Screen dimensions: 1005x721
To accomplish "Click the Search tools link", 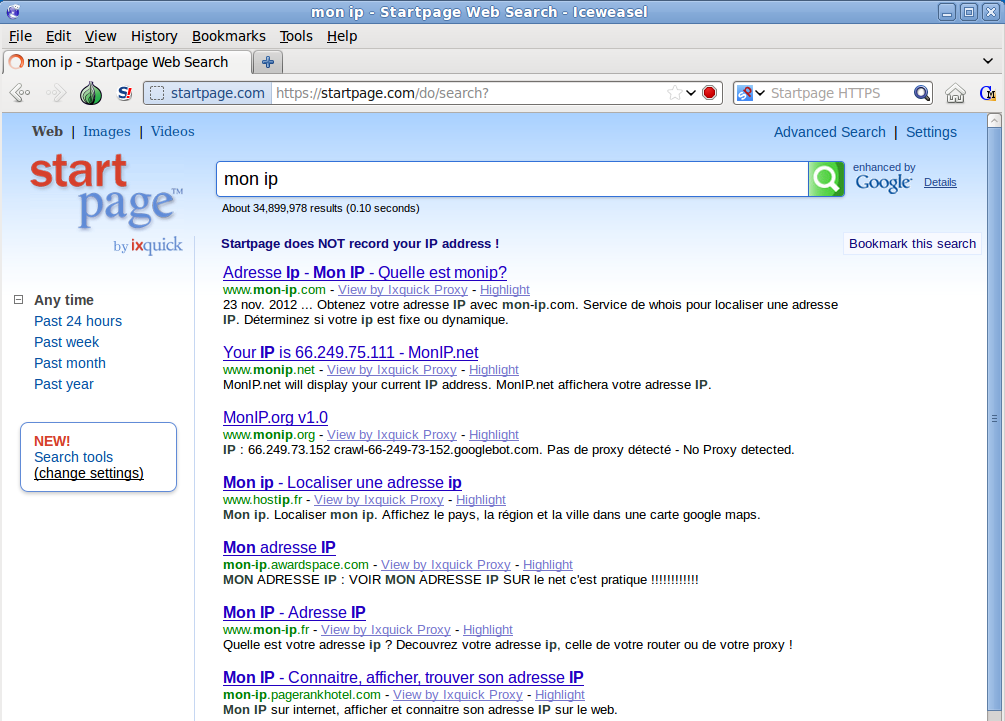I will pyautogui.click(x=73, y=457).
